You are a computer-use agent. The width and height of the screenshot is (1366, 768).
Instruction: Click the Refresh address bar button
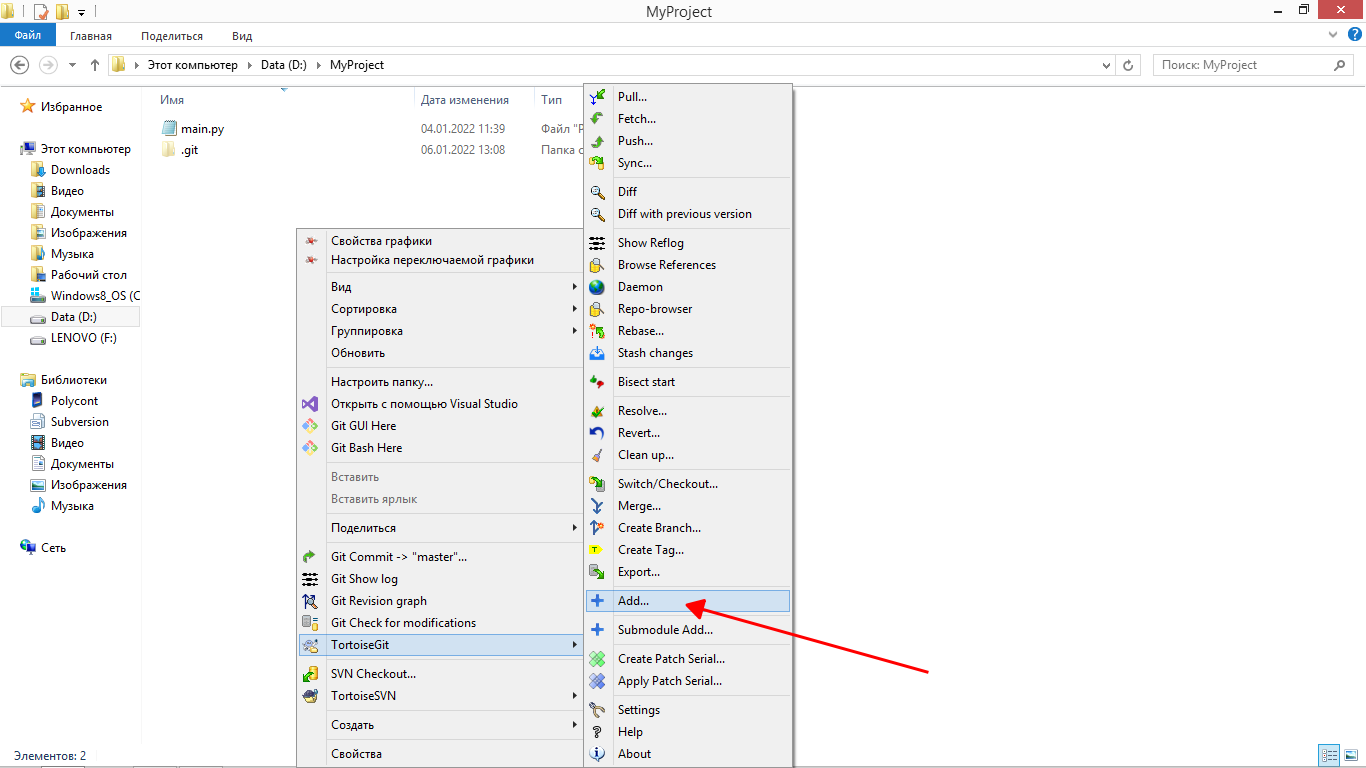pos(1129,65)
